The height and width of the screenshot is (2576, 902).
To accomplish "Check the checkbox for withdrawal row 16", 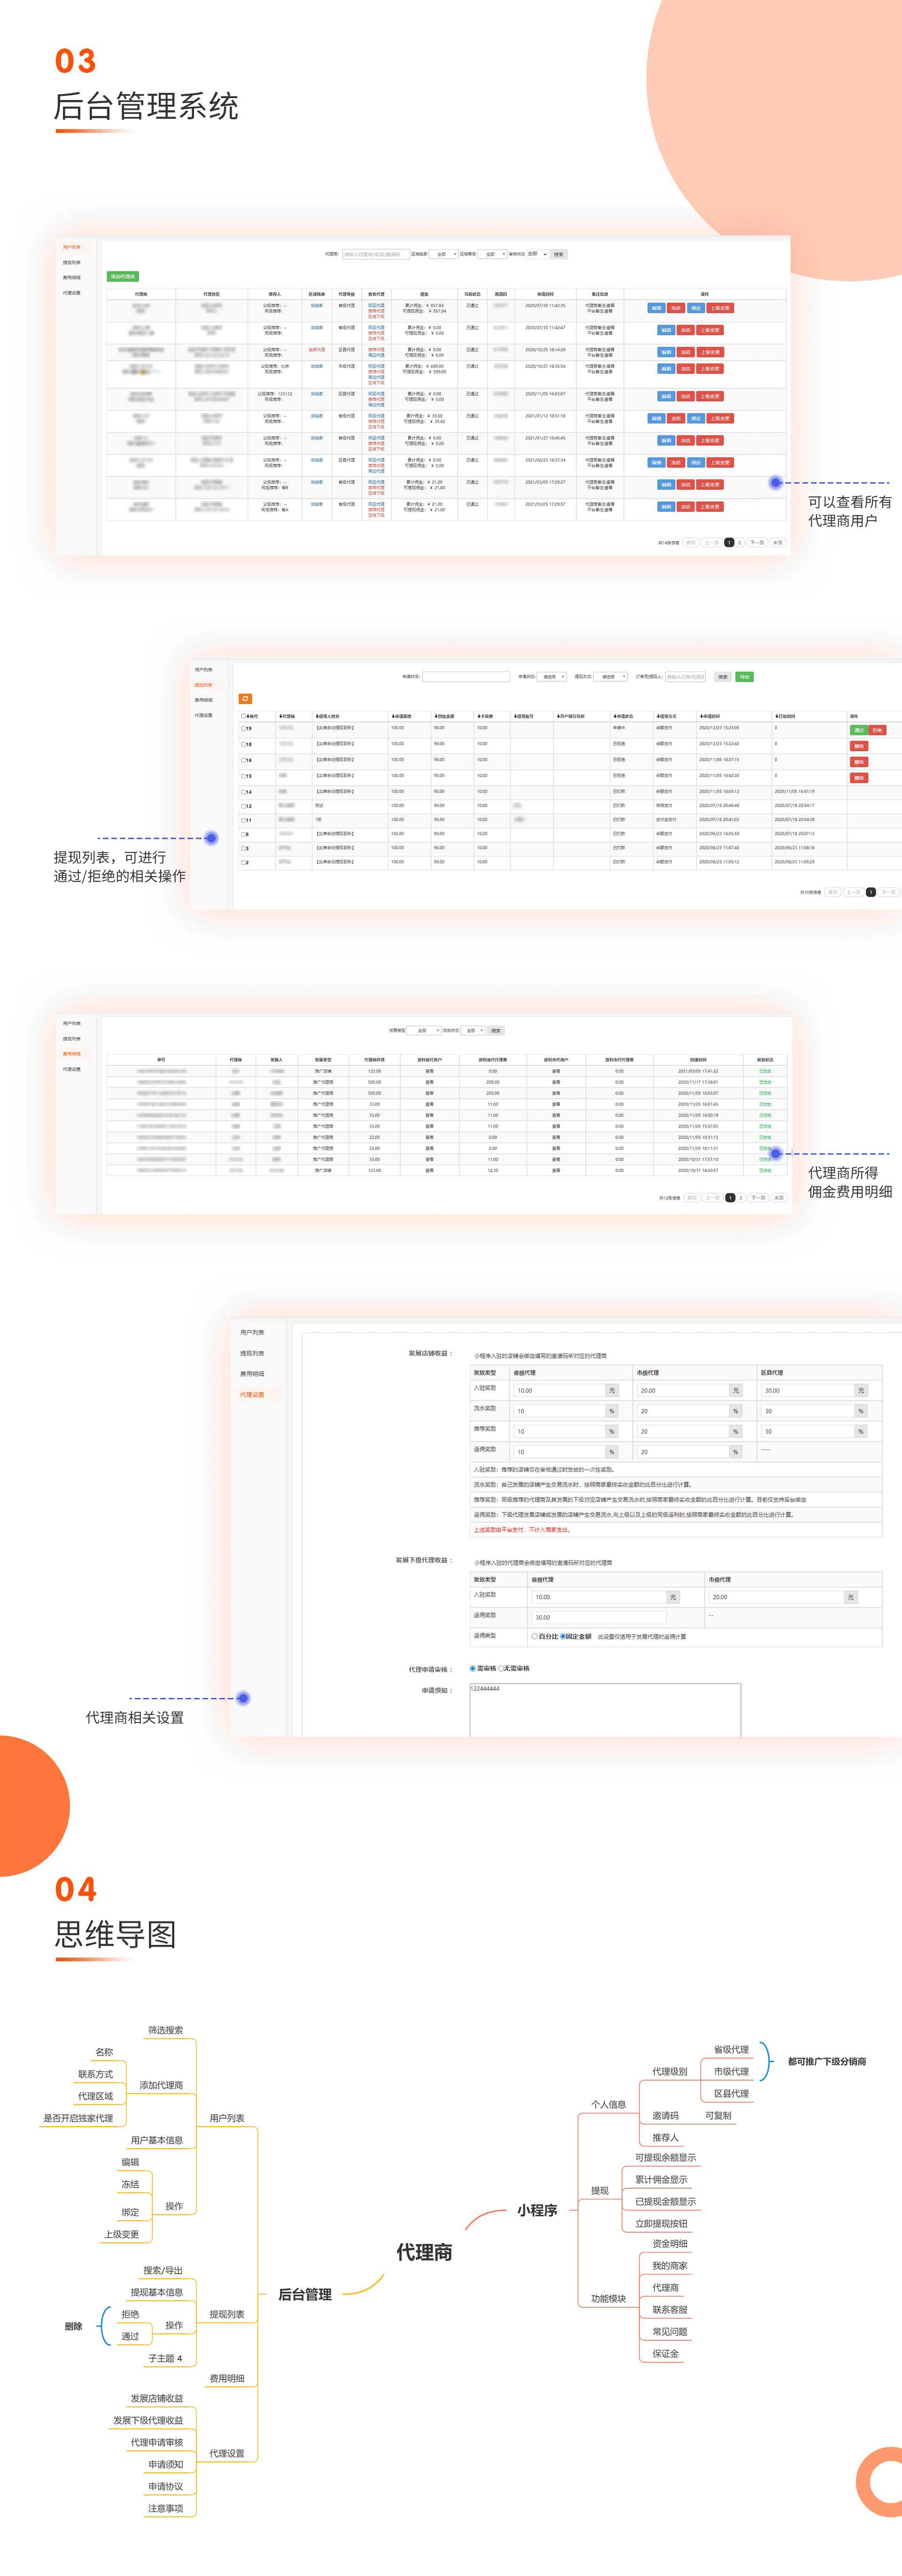I will (x=242, y=760).
